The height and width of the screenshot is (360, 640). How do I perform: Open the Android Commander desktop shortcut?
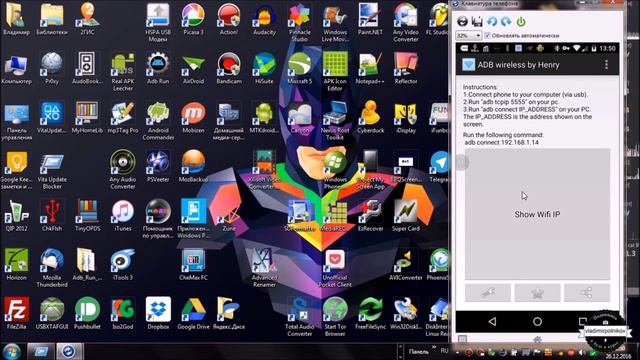point(158,121)
